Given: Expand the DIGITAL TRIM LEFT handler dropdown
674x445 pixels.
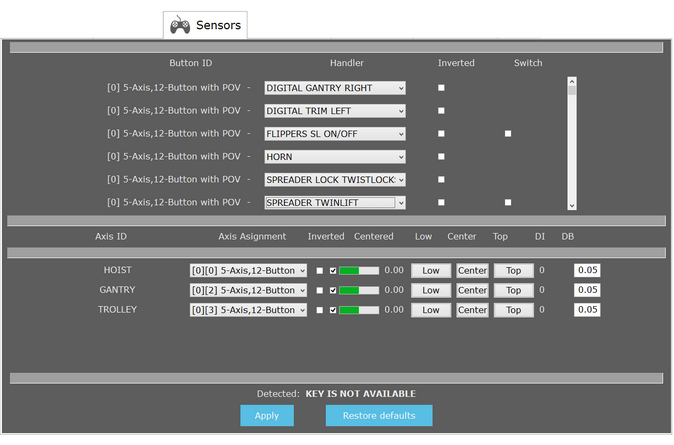Looking at the screenshot, I should (335, 111).
